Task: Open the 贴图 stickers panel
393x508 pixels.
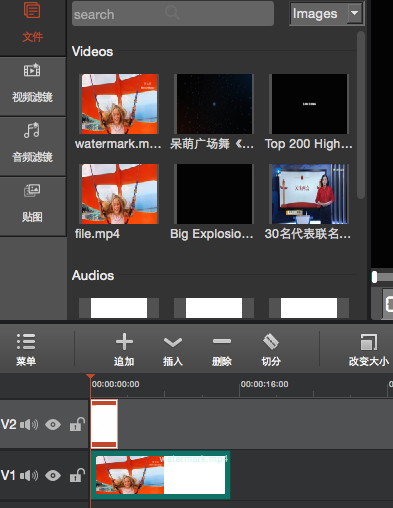Action: coord(32,206)
